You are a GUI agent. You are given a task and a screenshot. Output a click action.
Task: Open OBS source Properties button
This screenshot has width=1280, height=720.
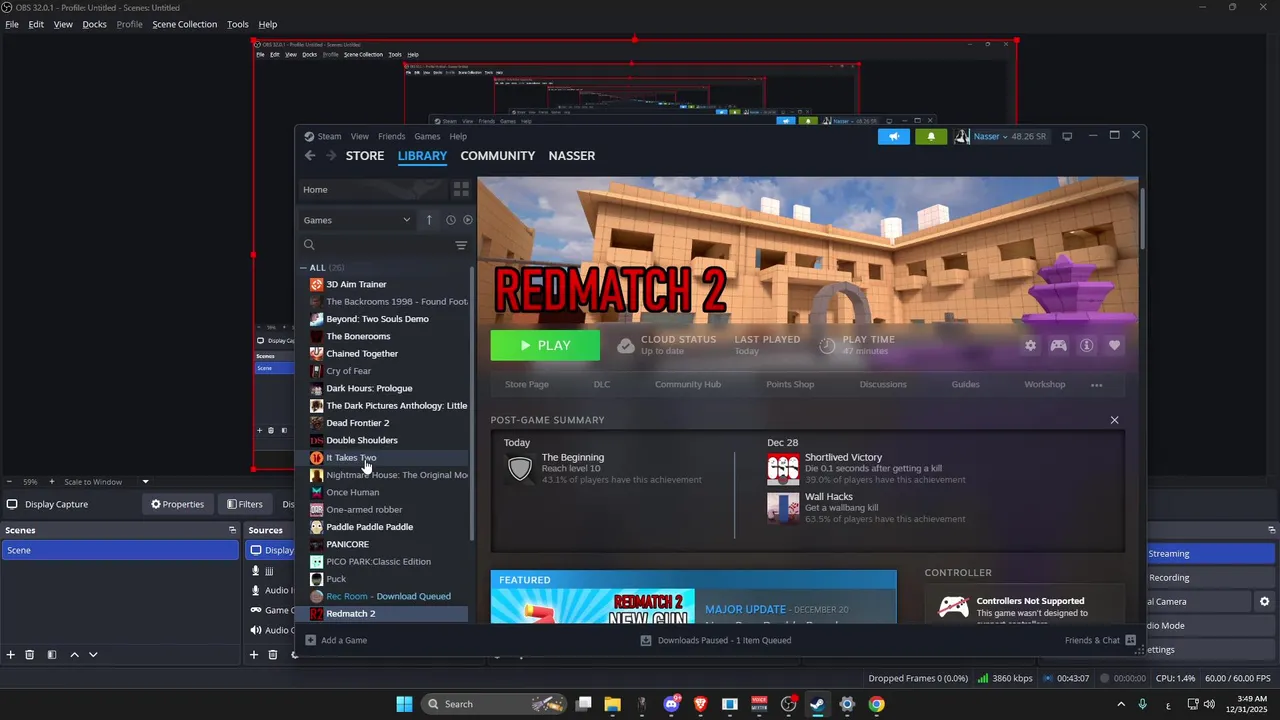tap(178, 505)
